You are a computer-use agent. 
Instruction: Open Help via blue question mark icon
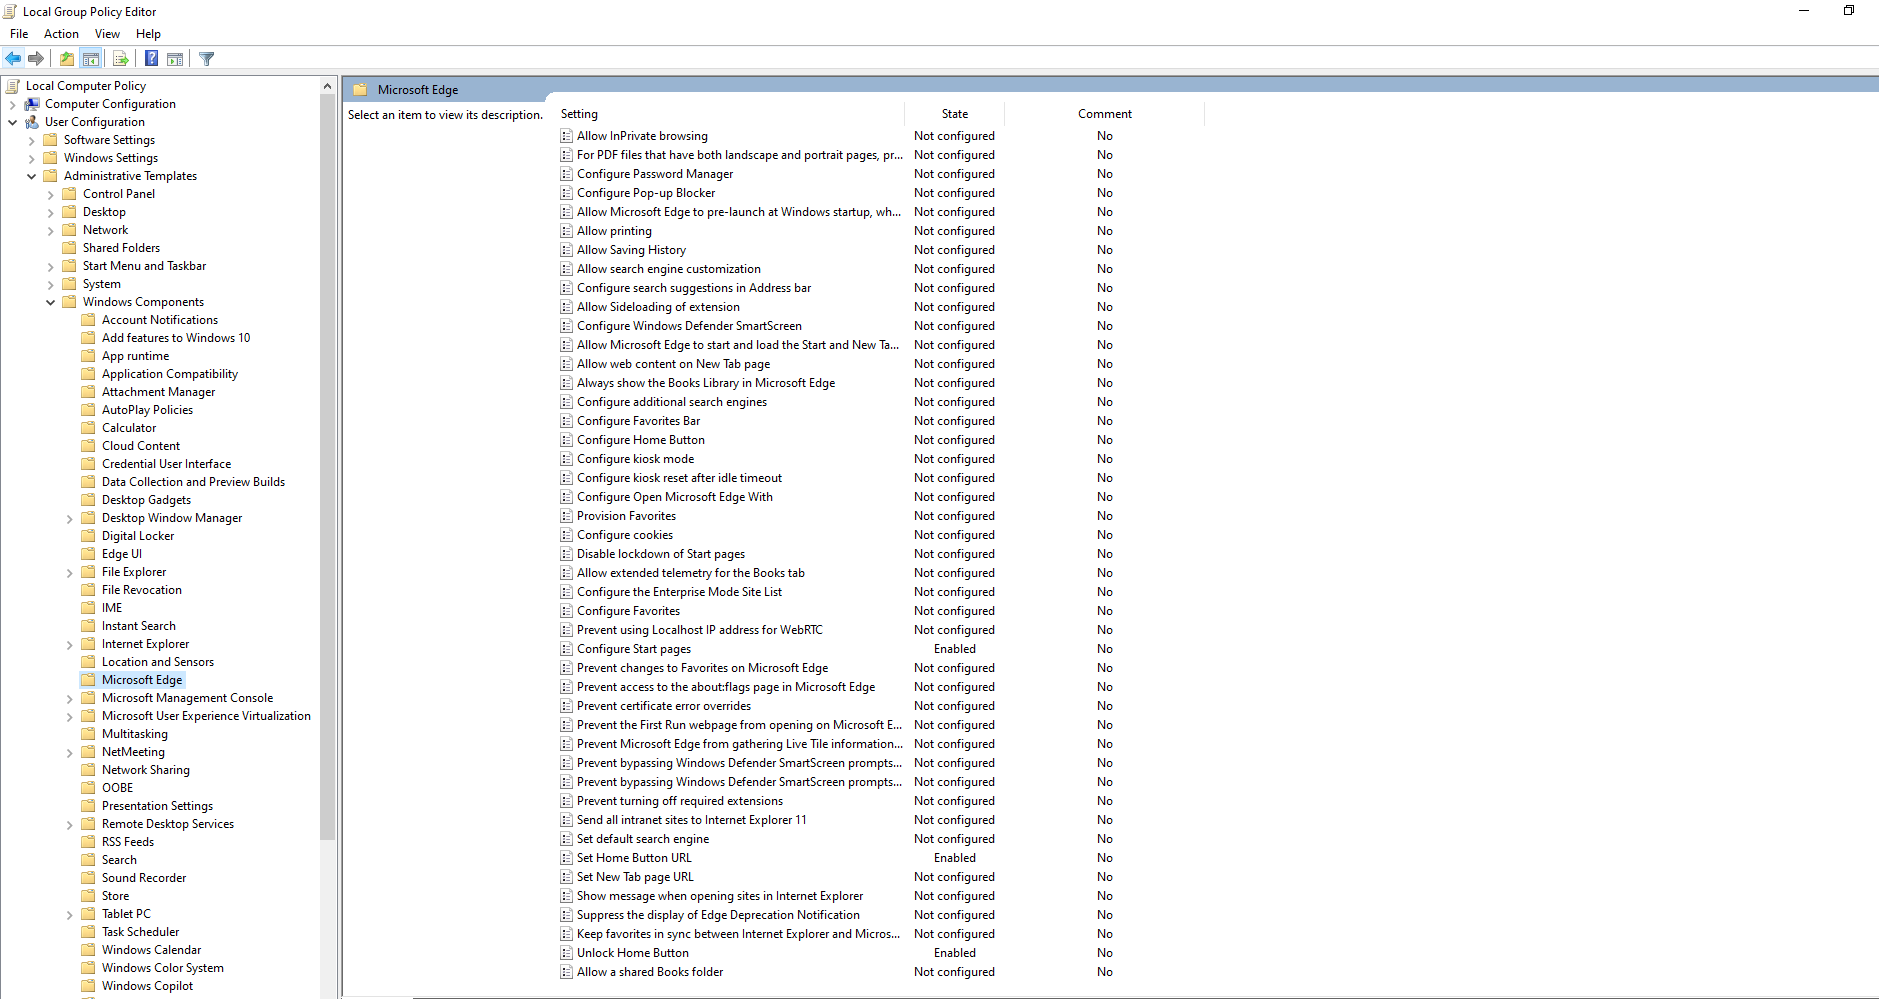[151, 59]
